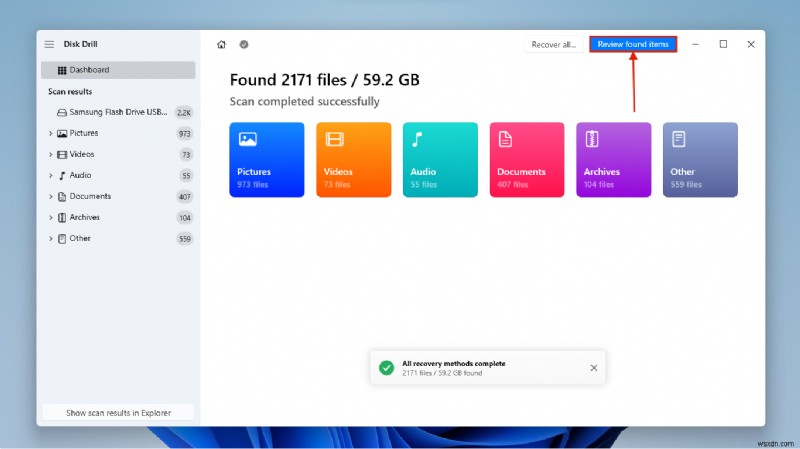Click the Videos sidebar film icon

[62, 155]
